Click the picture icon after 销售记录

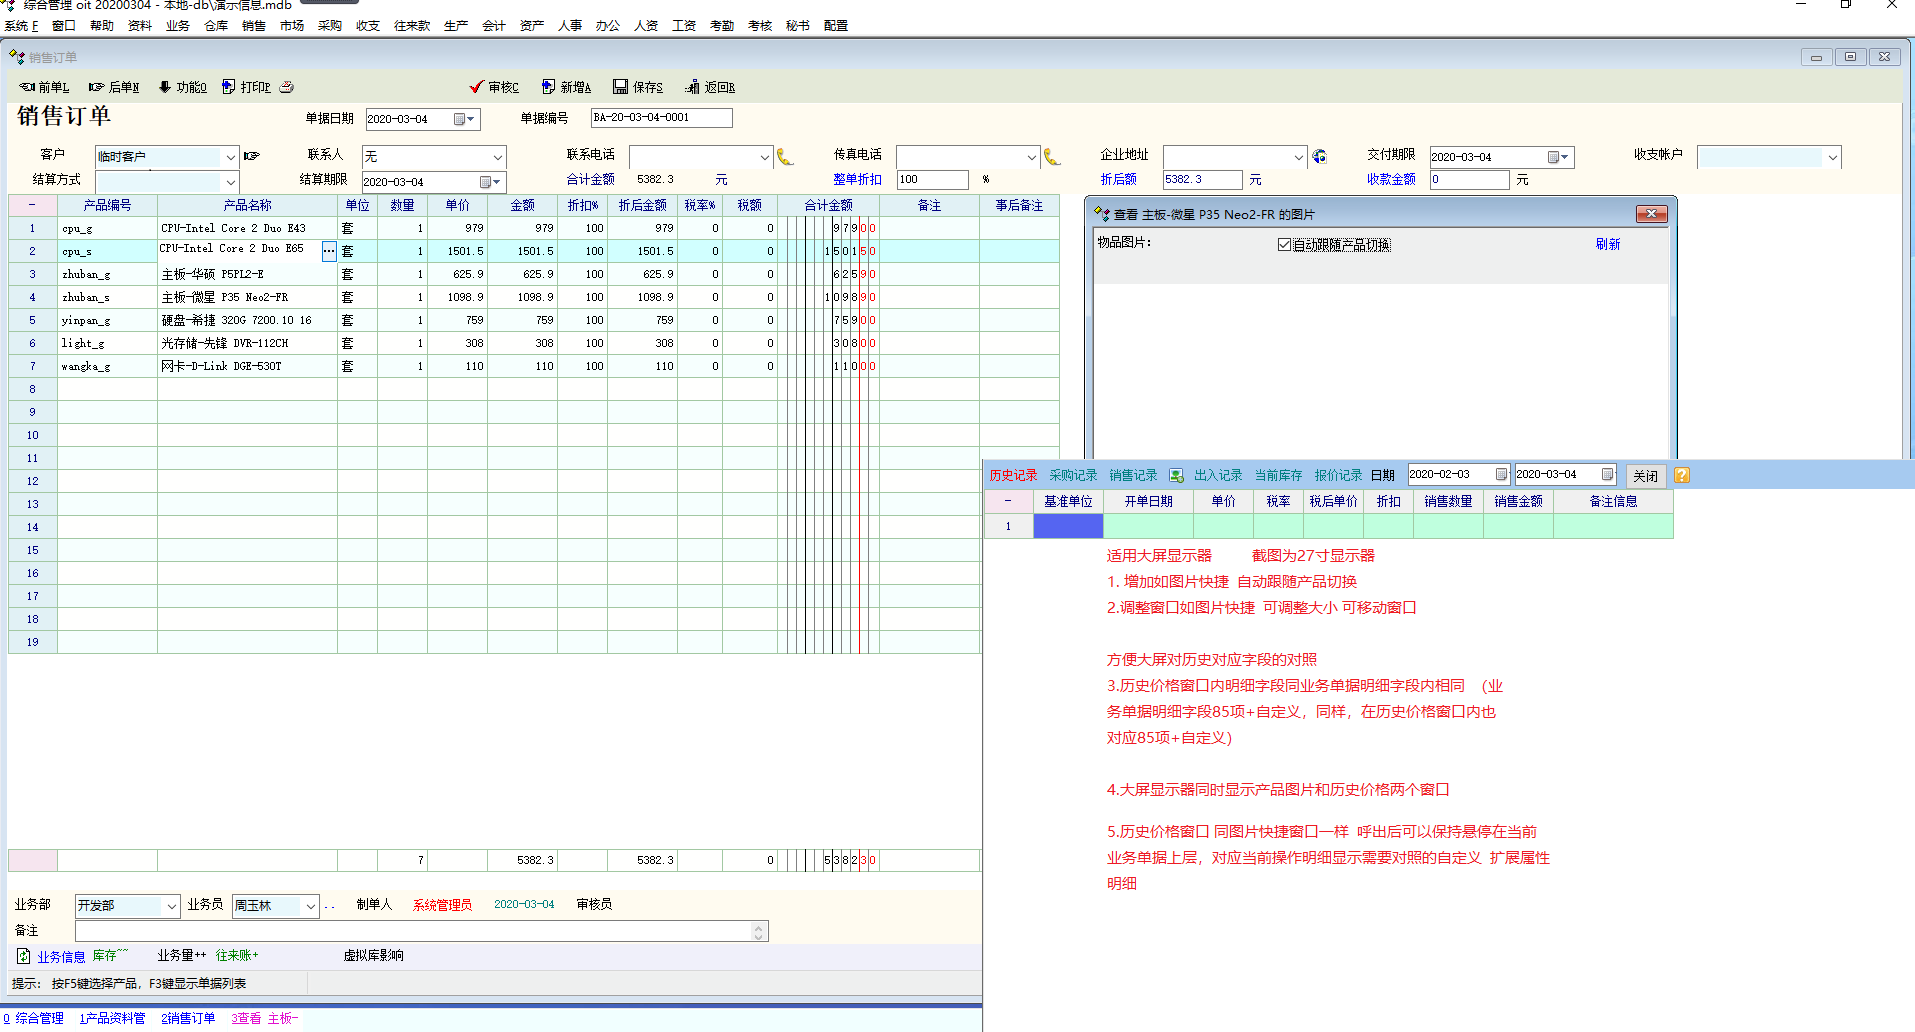pyautogui.click(x=1176, y=475)
